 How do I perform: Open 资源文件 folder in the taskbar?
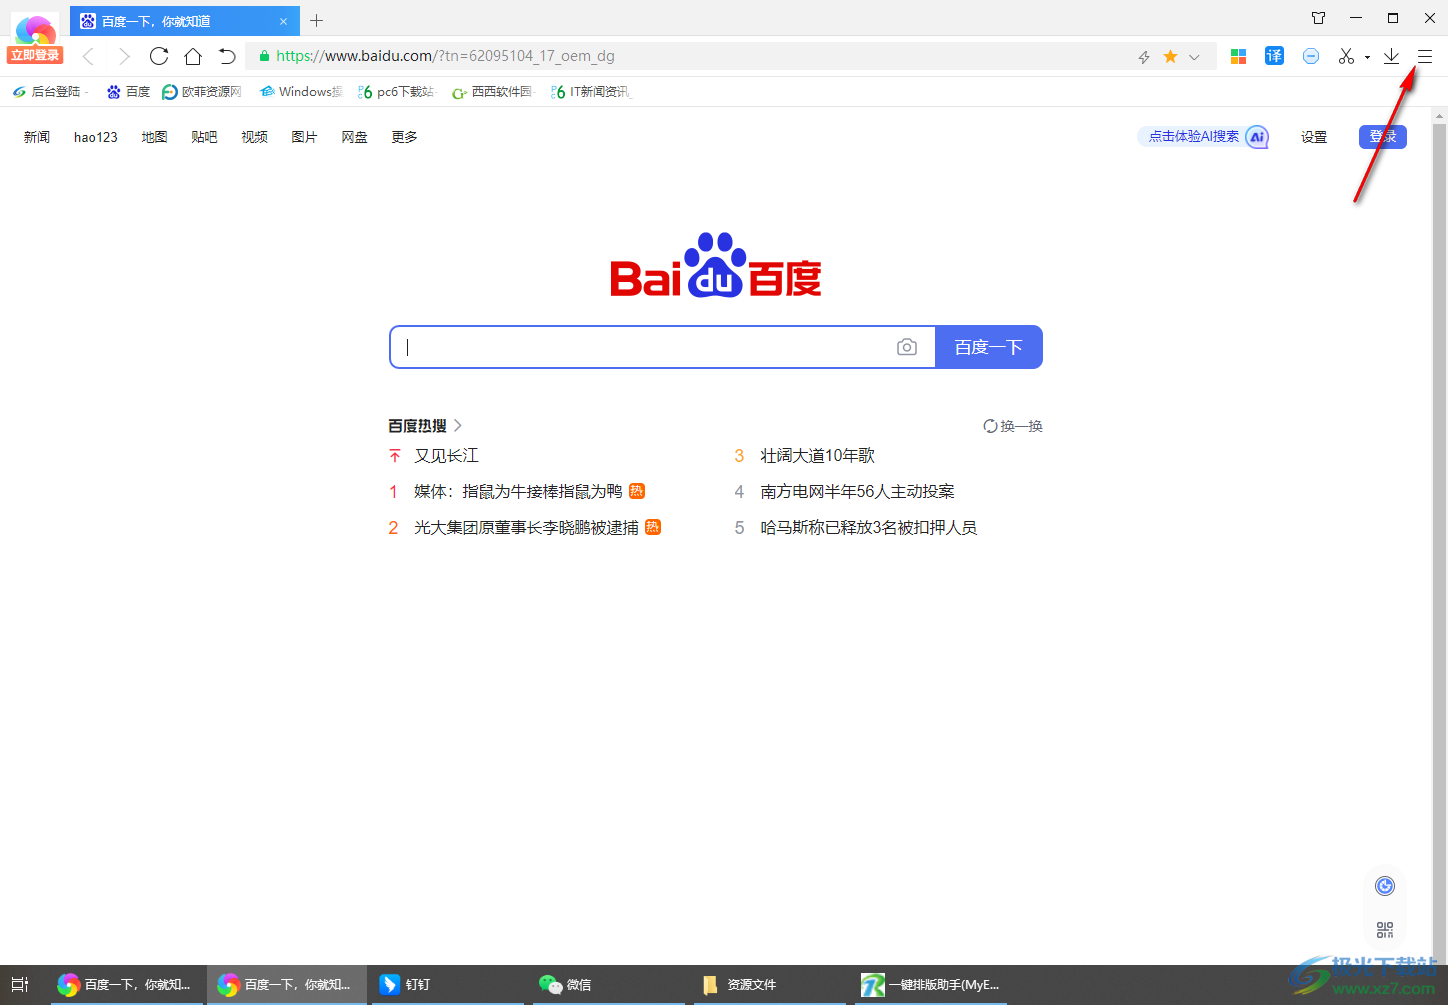770,985
